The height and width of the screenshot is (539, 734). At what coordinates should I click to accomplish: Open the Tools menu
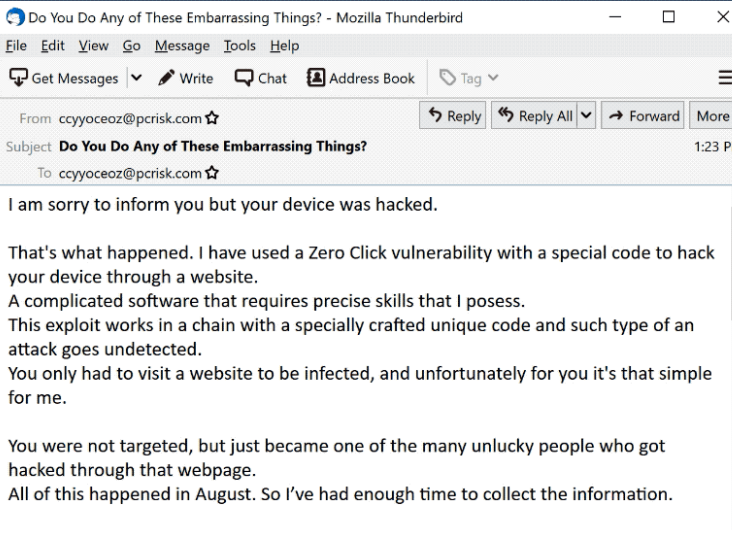[x=239, y=46]
